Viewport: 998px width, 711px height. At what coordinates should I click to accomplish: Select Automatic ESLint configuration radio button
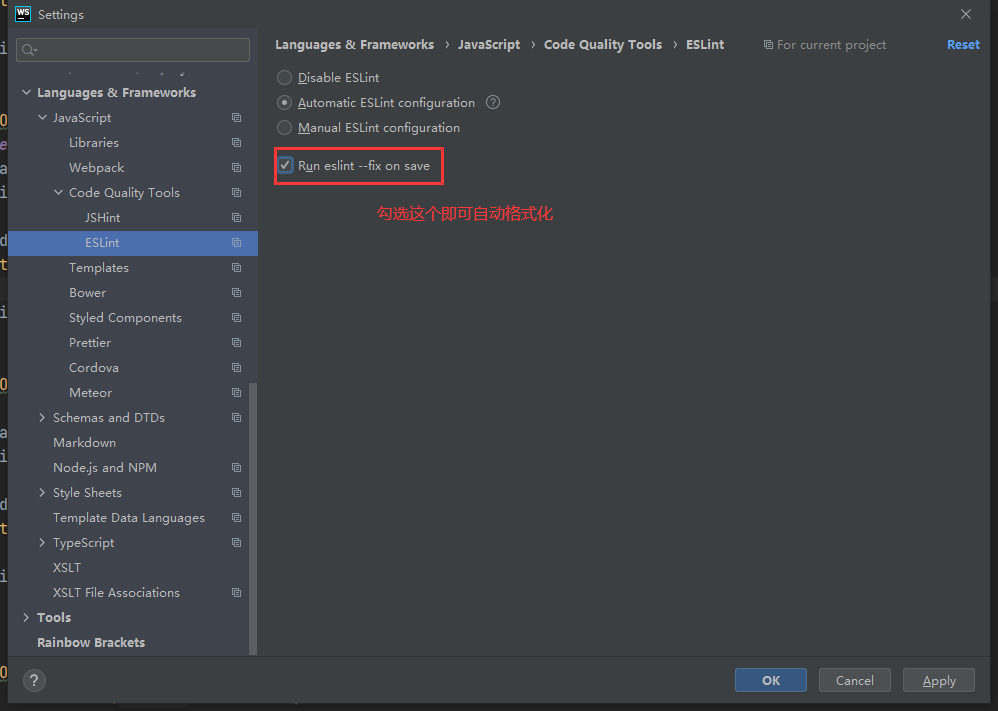(x=285, y=102)
